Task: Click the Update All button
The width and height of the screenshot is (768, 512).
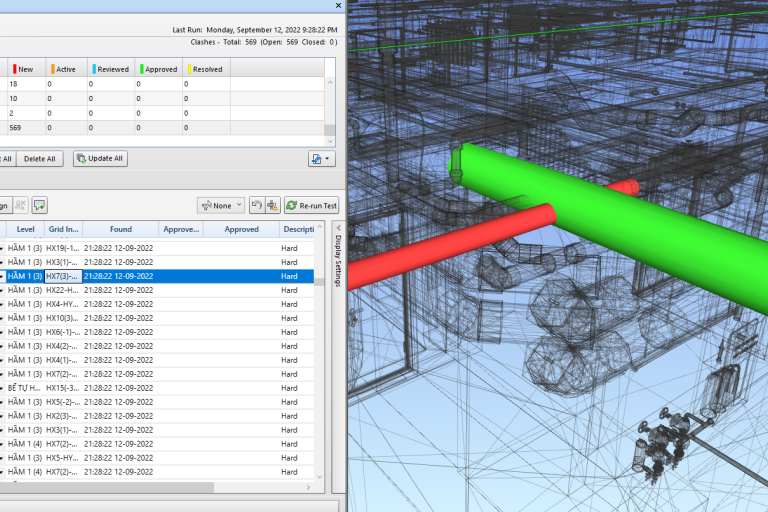Action: click(x=100, y=158)
